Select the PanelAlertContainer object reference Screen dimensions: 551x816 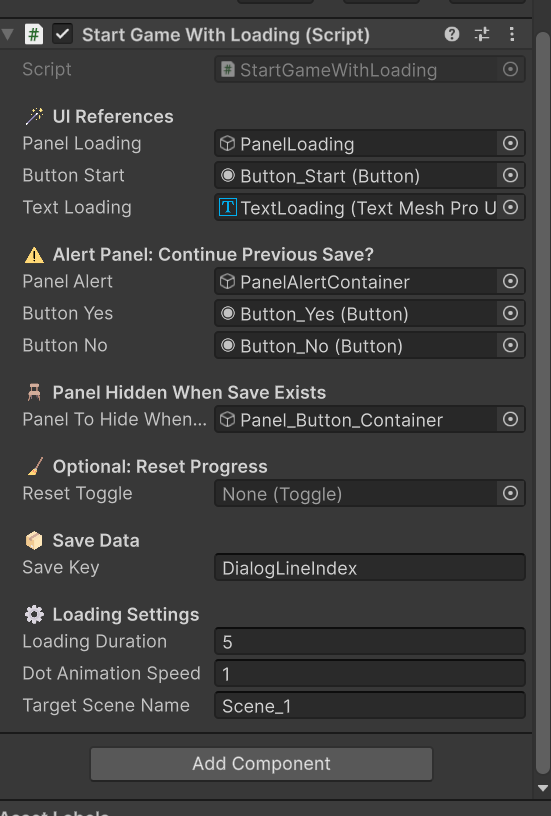356,282
